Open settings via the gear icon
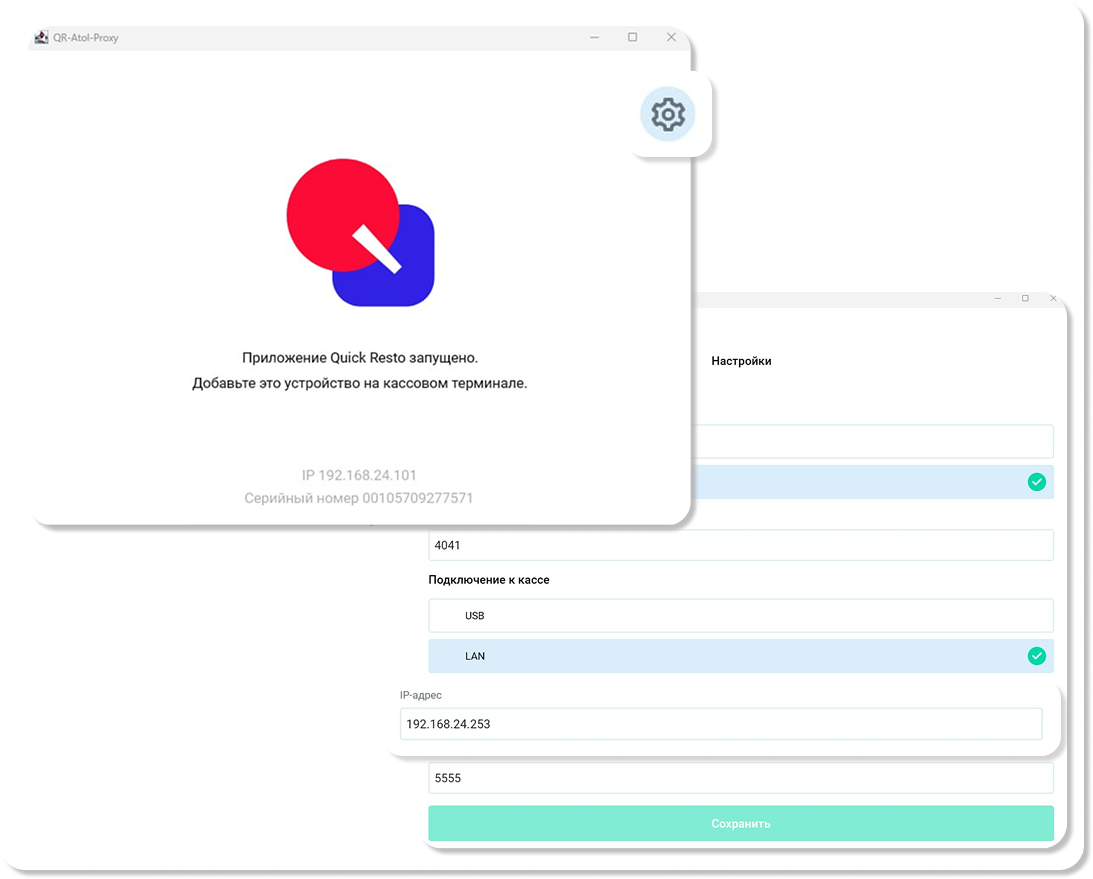Screen dimensions: 1093x879 pyautogui.click(x=667, y=114)
